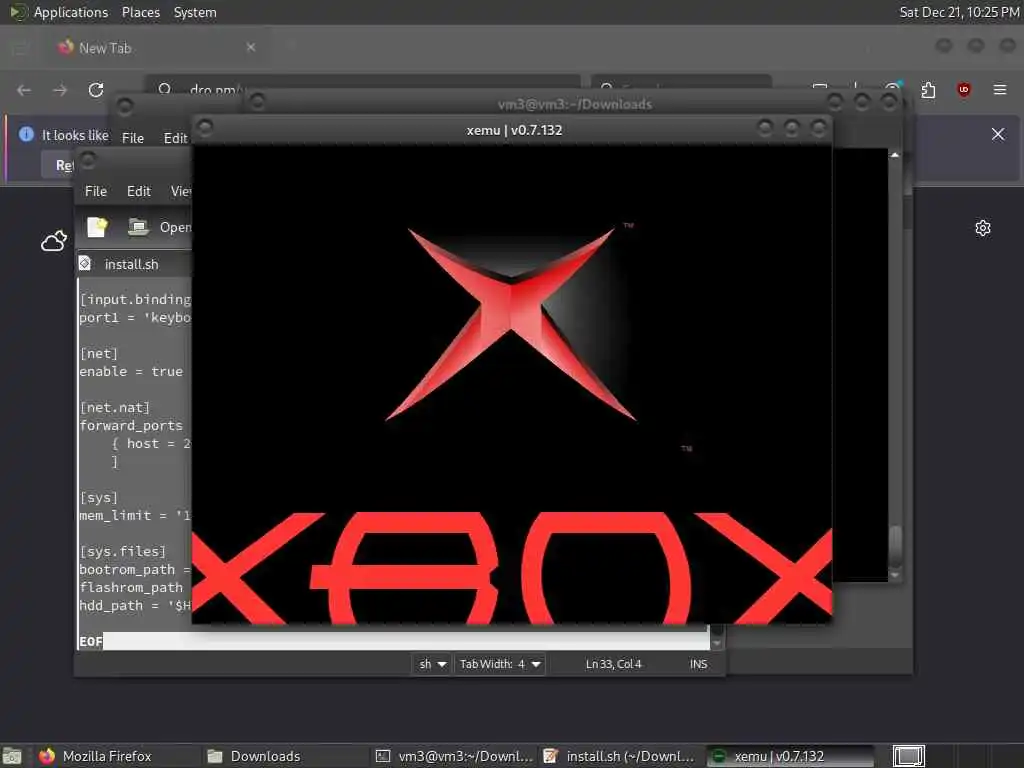Image resolution: width=1024 pixels, height=768 pixels.
Task: Toggle the INS insert mode indicator
Action: [x=698, y=664]
